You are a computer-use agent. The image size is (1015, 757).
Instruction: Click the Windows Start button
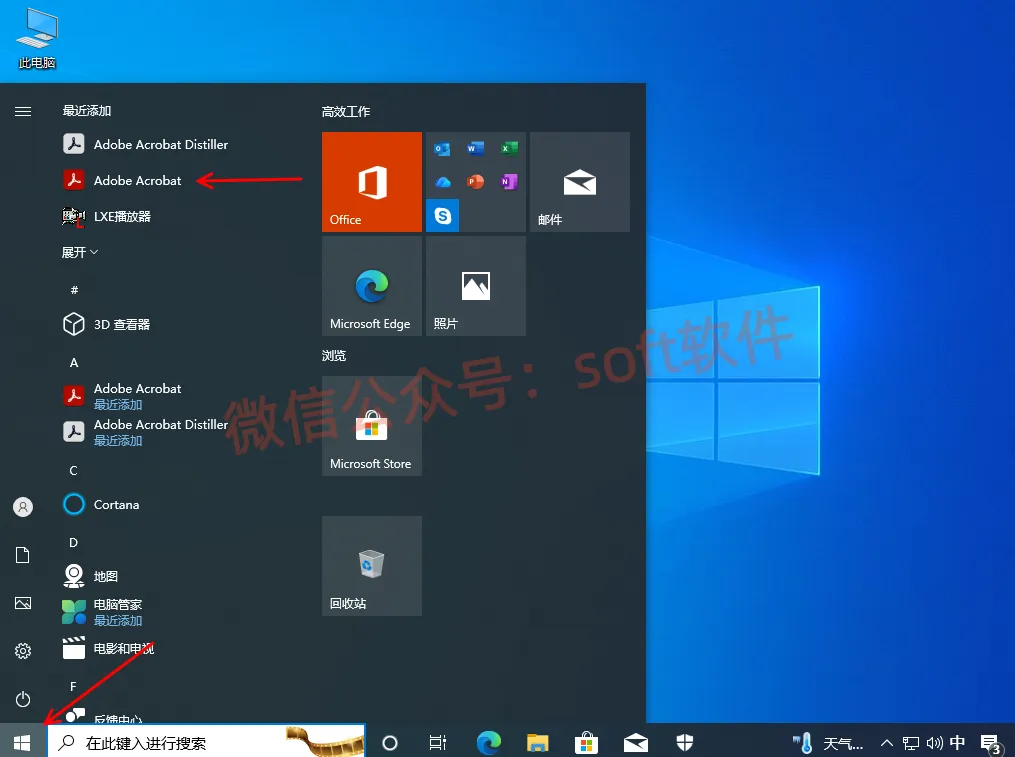(x=22, y=742)
